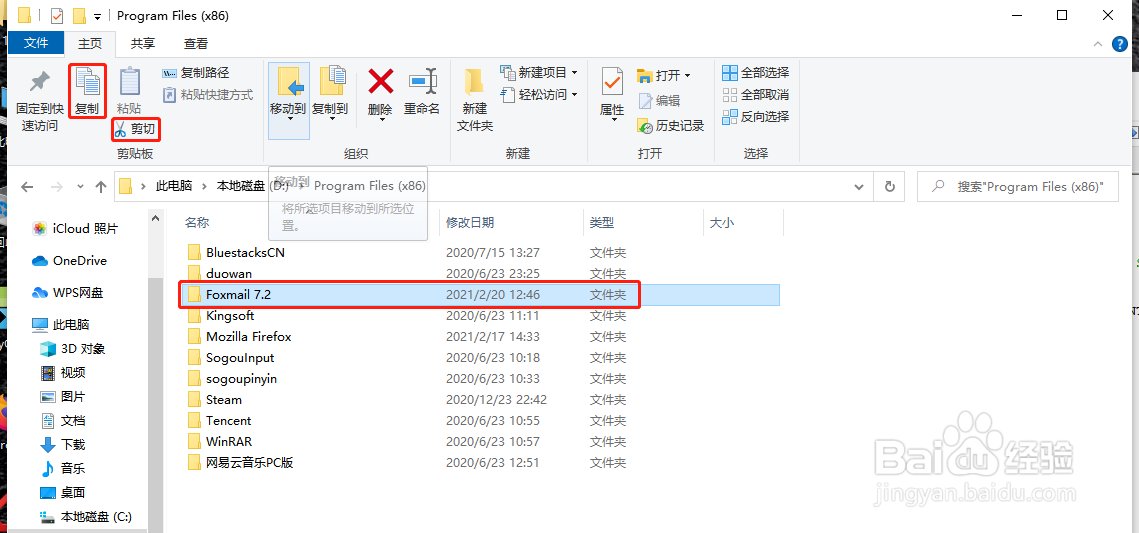The width and height of the screenshot is (1139, 533).
Task: Expand the address bar history dropdown
Action: click(x=861, y=187)
